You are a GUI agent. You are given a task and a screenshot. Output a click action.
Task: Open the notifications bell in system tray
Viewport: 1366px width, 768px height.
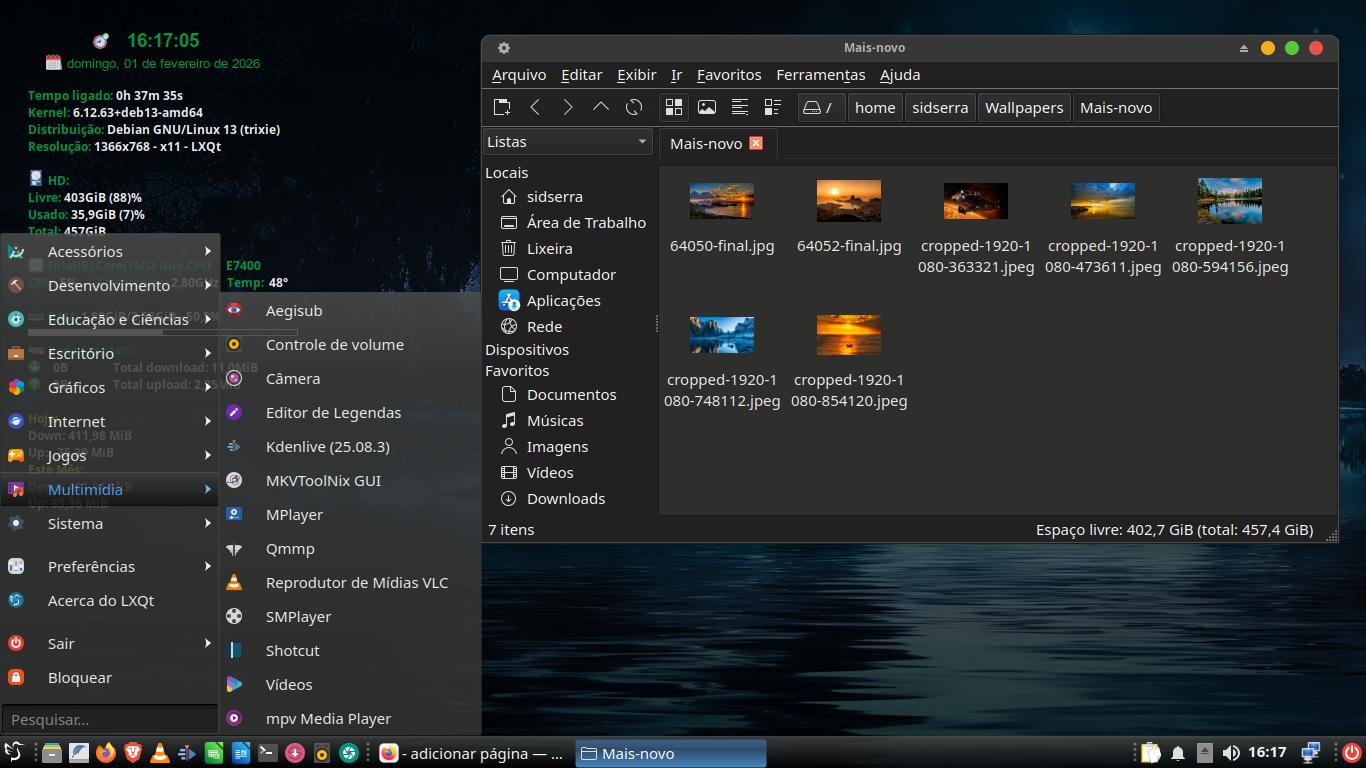tap(1178, 753)
